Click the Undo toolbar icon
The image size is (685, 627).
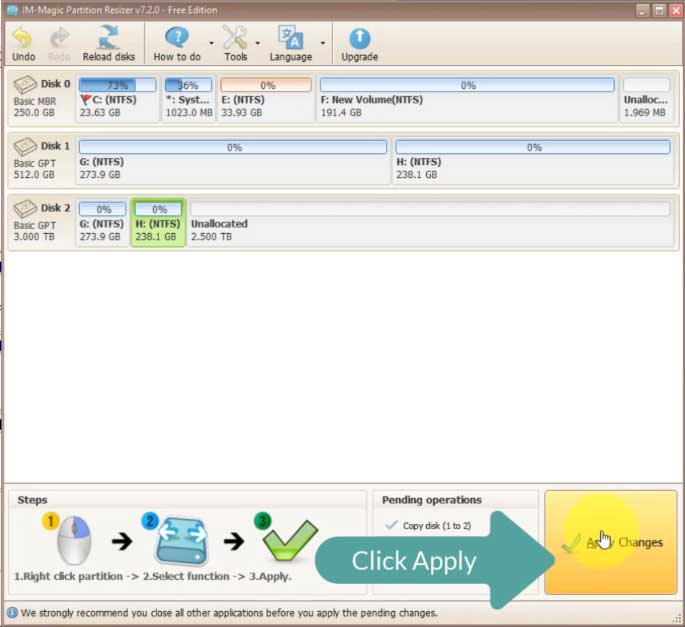tap(23, 38)
